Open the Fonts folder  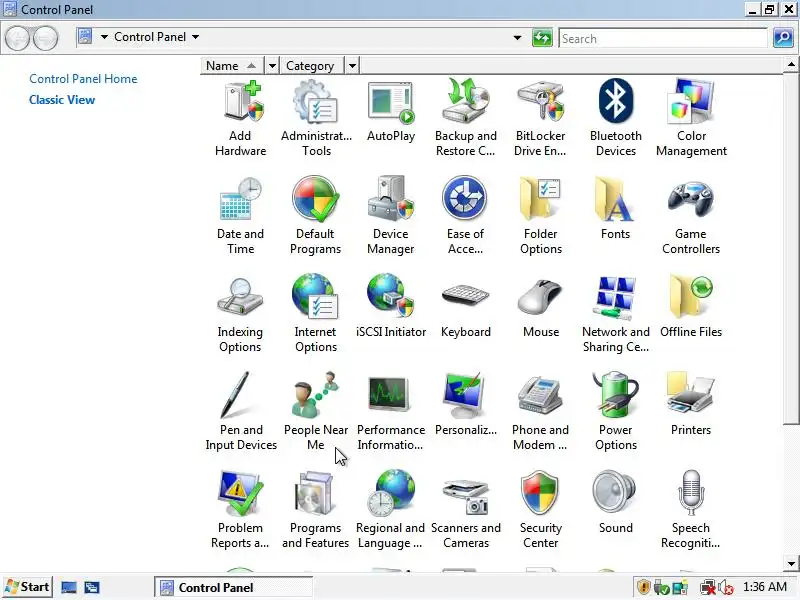pyautogui.click(x=615, y=209)
